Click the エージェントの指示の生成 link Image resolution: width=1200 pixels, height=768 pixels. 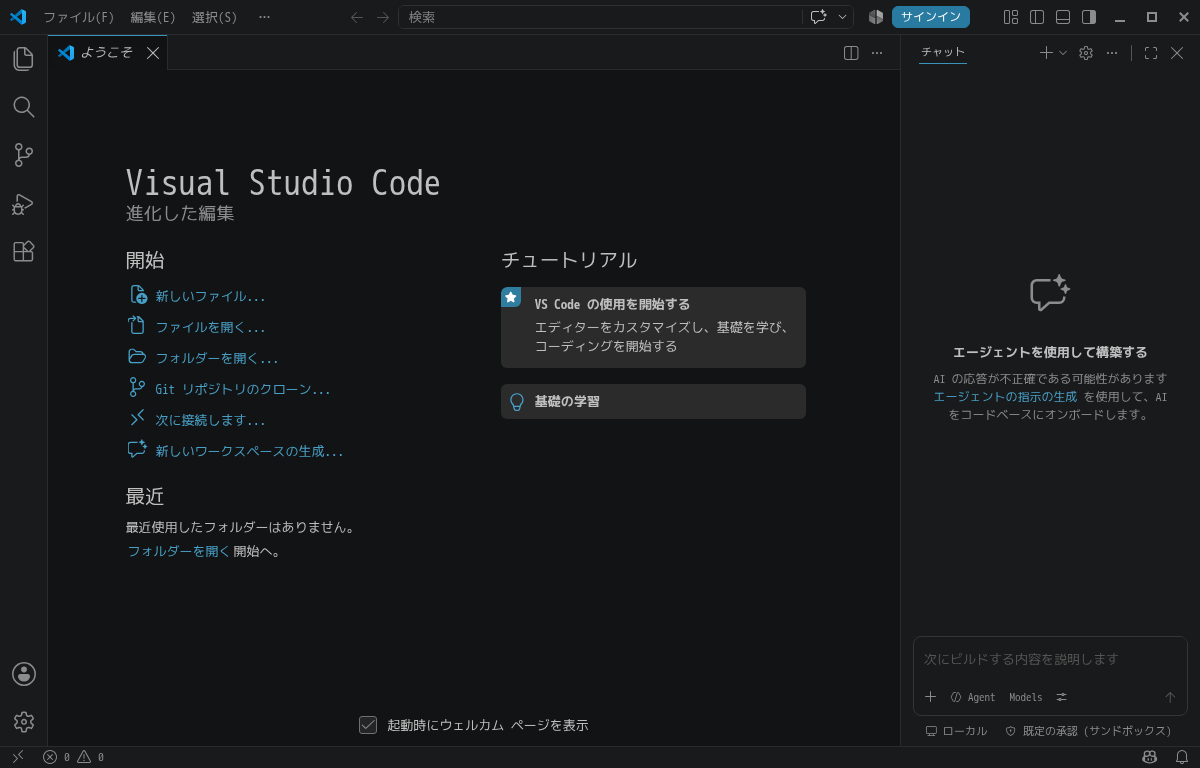click(x=1006, y=397)
